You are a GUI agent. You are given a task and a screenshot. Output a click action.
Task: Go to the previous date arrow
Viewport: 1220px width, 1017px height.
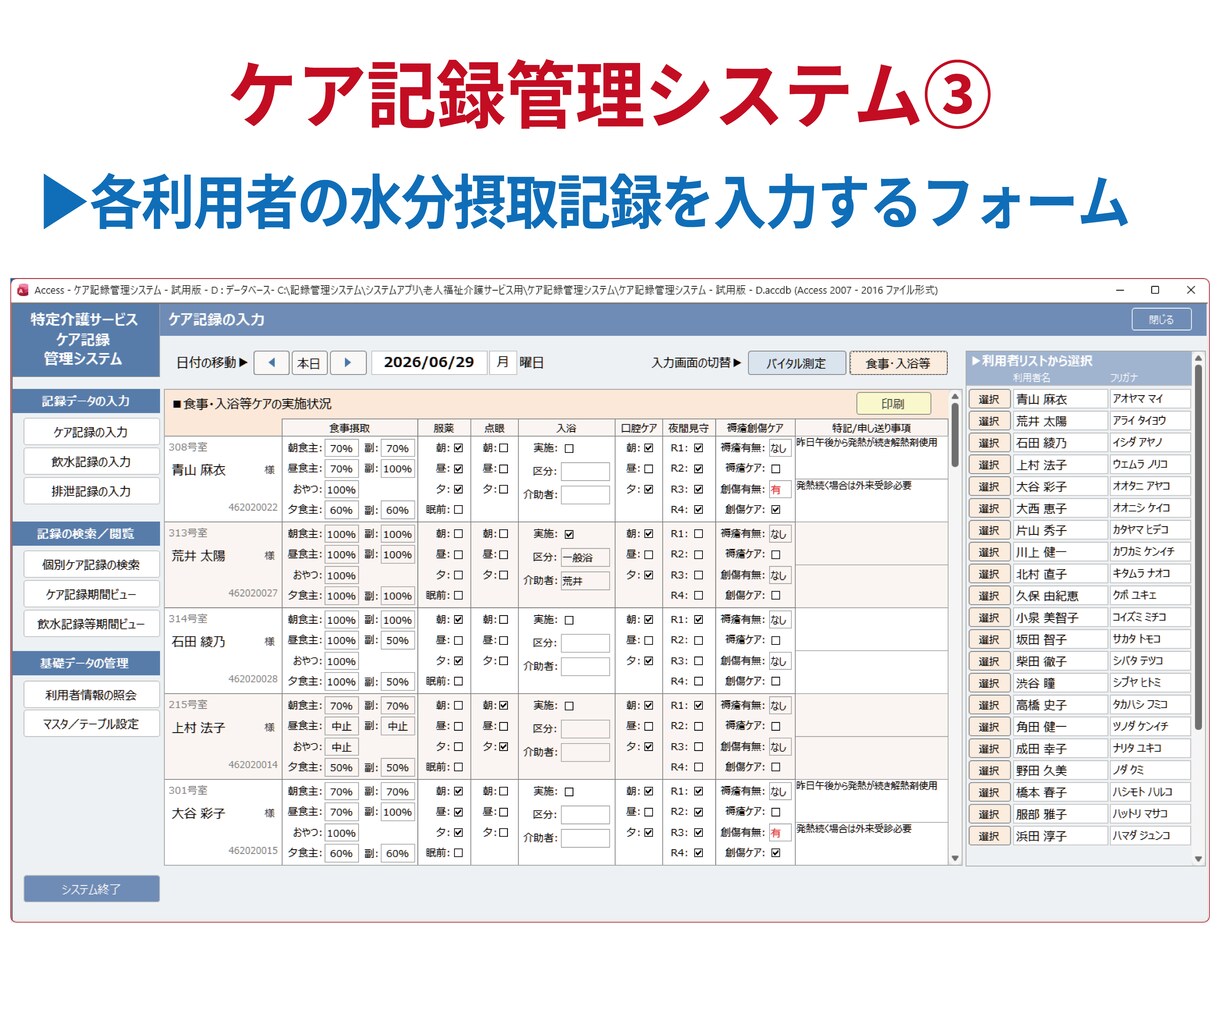[x=271, y=363]
